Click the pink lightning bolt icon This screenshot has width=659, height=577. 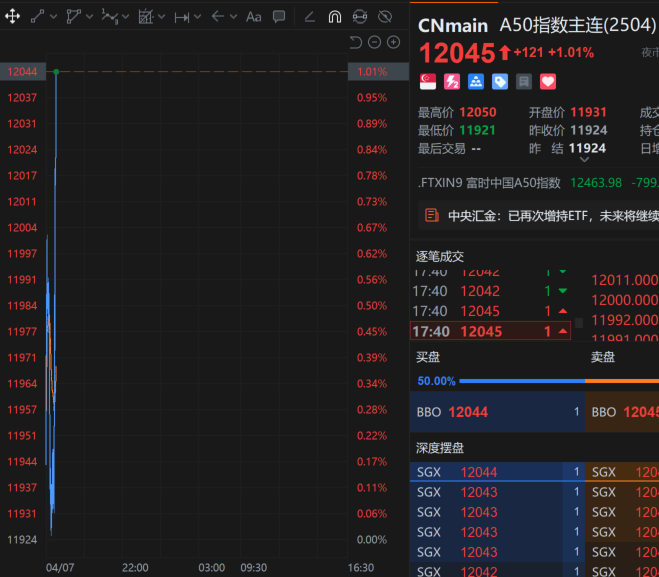tap(452, 82)
